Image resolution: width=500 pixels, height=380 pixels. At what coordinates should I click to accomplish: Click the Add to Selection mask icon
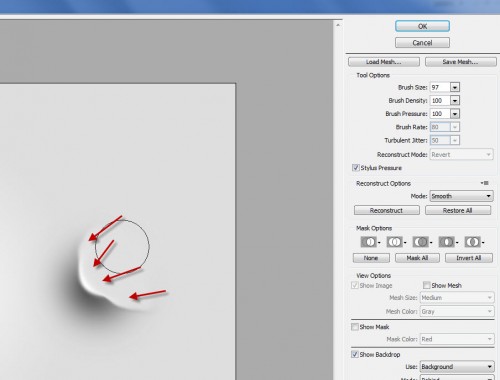click(394, 242)
